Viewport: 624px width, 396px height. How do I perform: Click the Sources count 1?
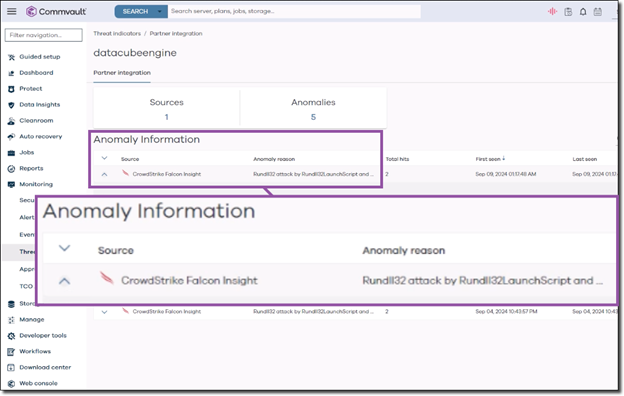pos(167,117)
